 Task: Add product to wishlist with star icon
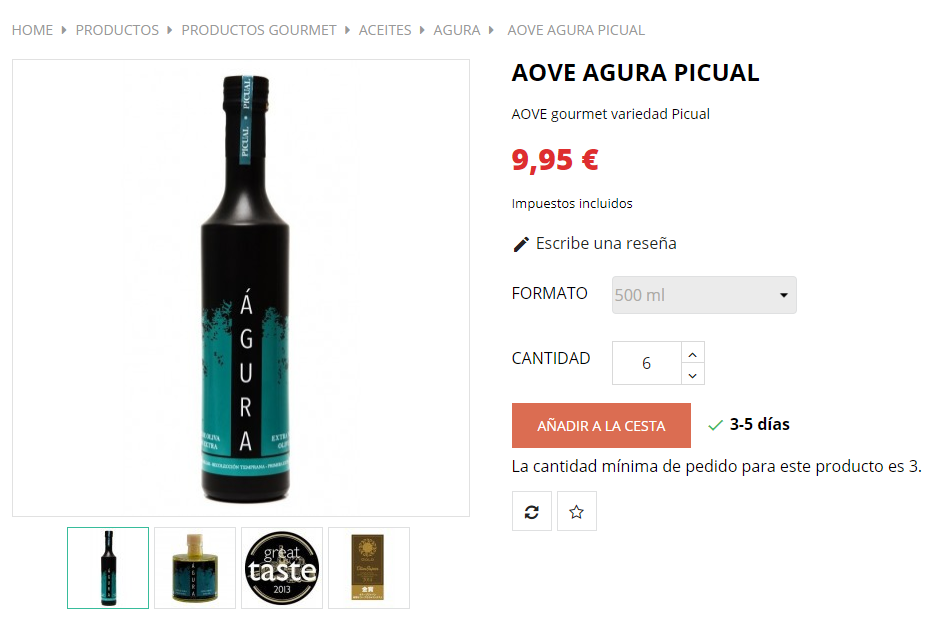(x=577, y=511)
